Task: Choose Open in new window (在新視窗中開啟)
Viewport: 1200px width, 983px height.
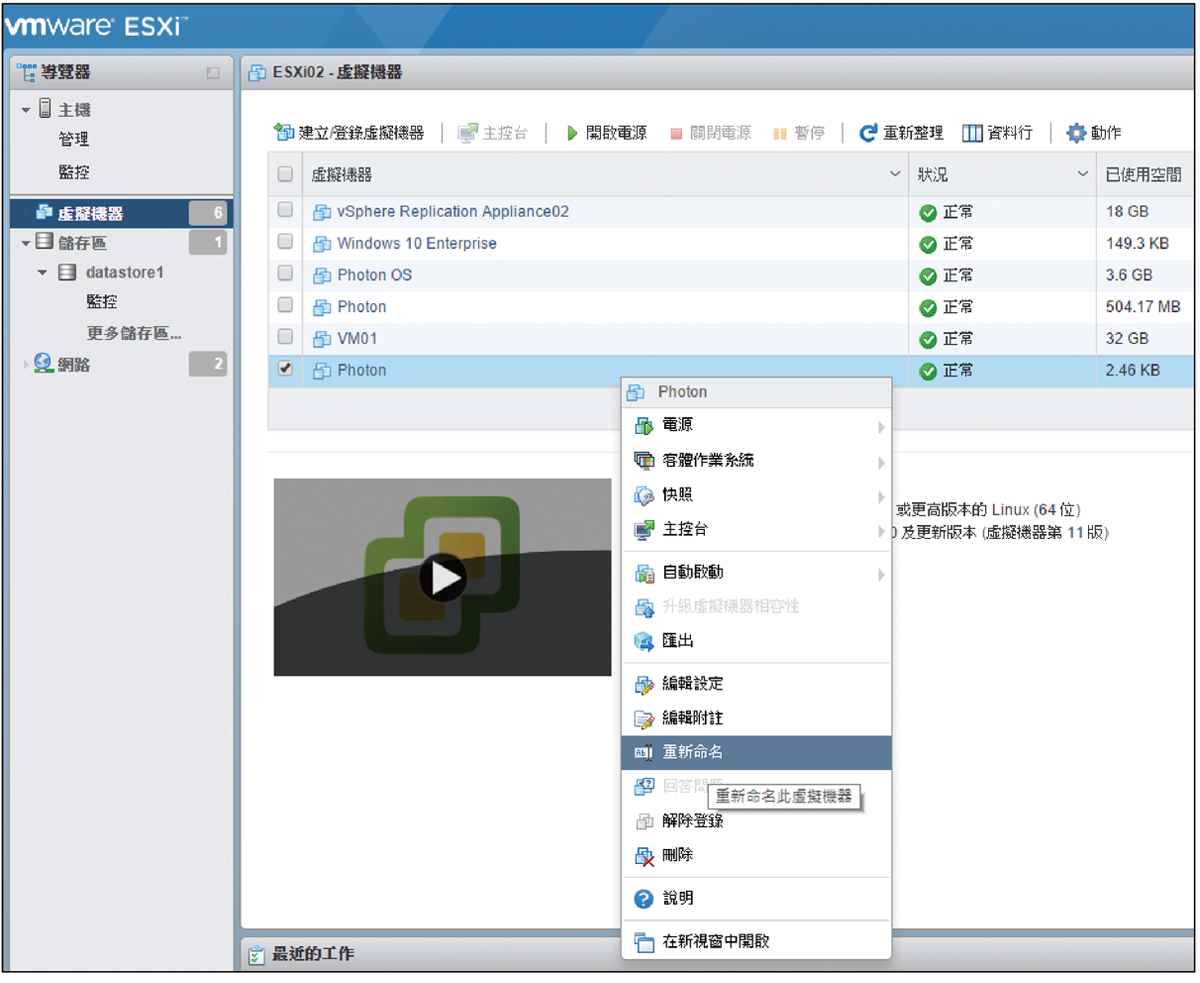Action: point(756,941)
